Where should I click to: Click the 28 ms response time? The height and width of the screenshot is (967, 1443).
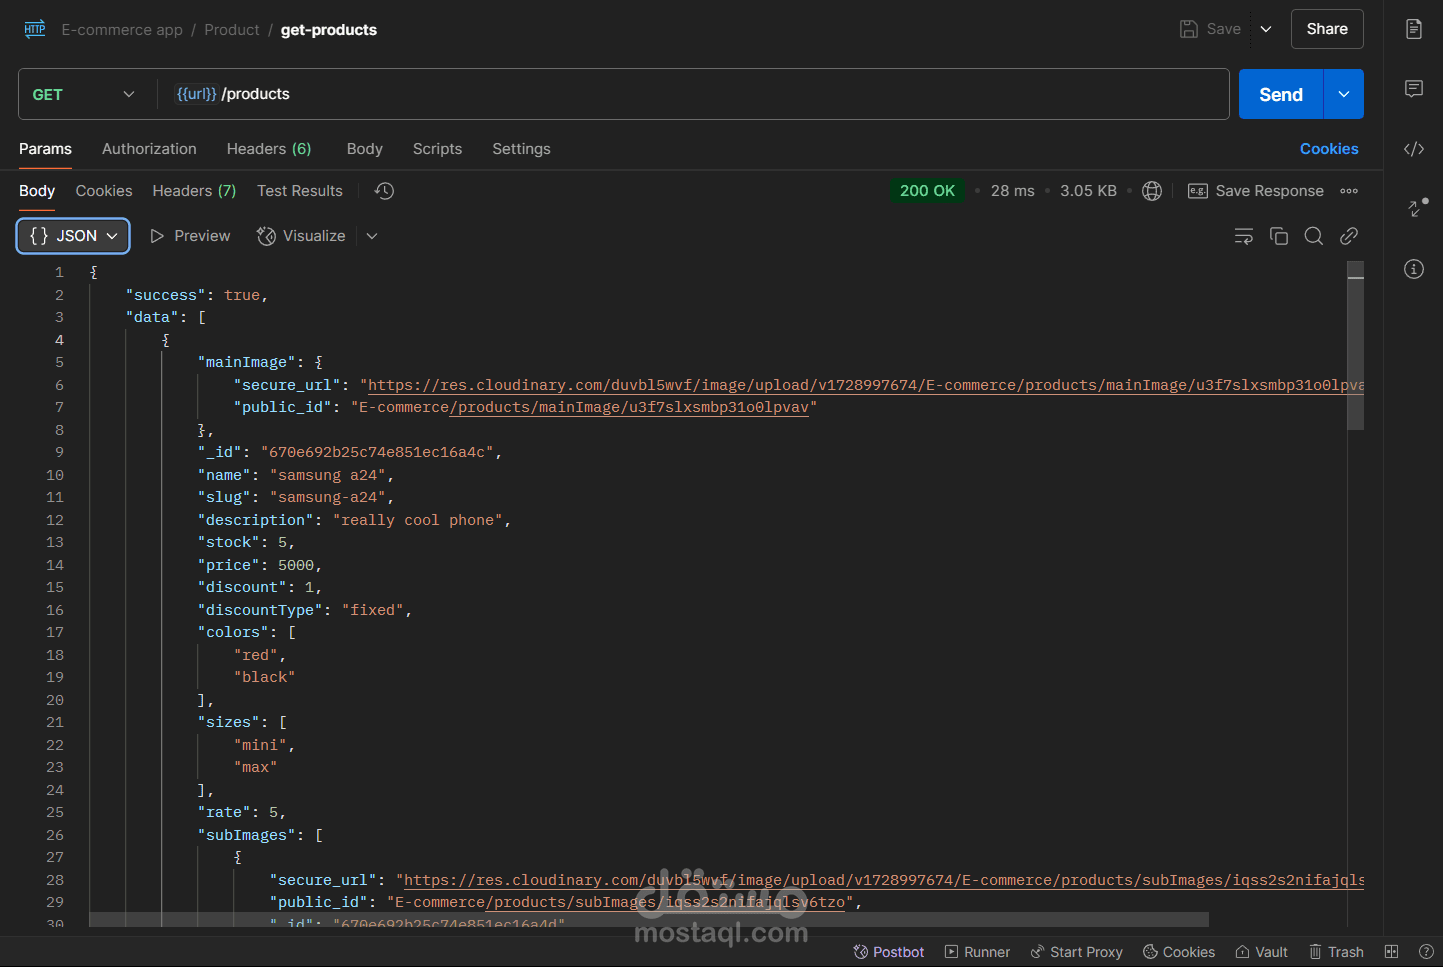(x=1013, y=191)
